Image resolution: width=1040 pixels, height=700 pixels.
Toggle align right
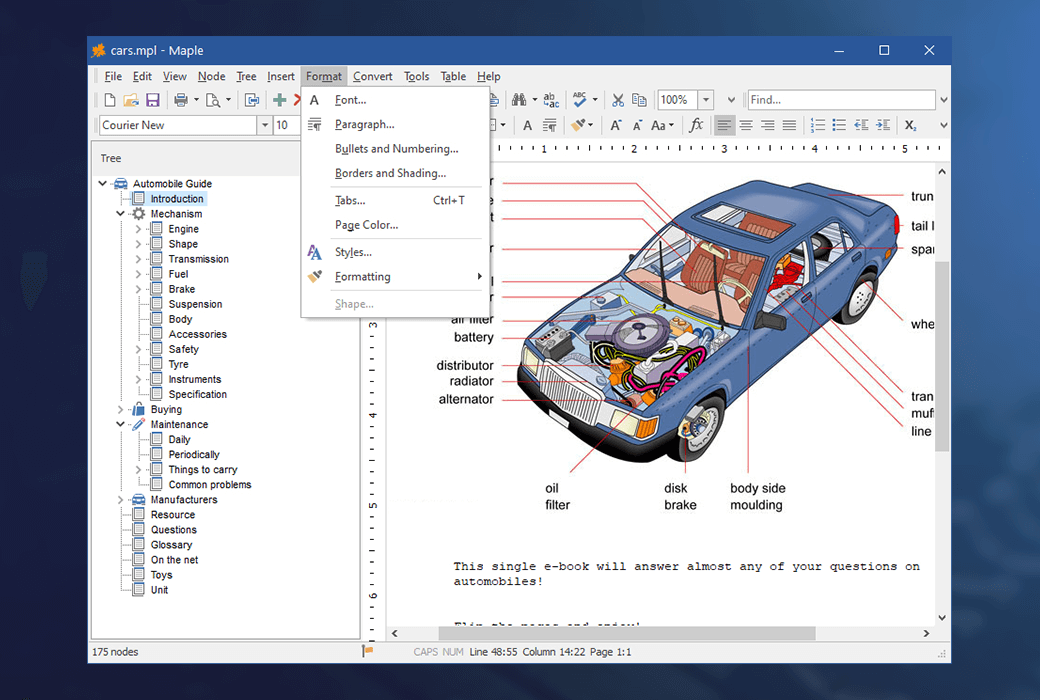[767, 125]
